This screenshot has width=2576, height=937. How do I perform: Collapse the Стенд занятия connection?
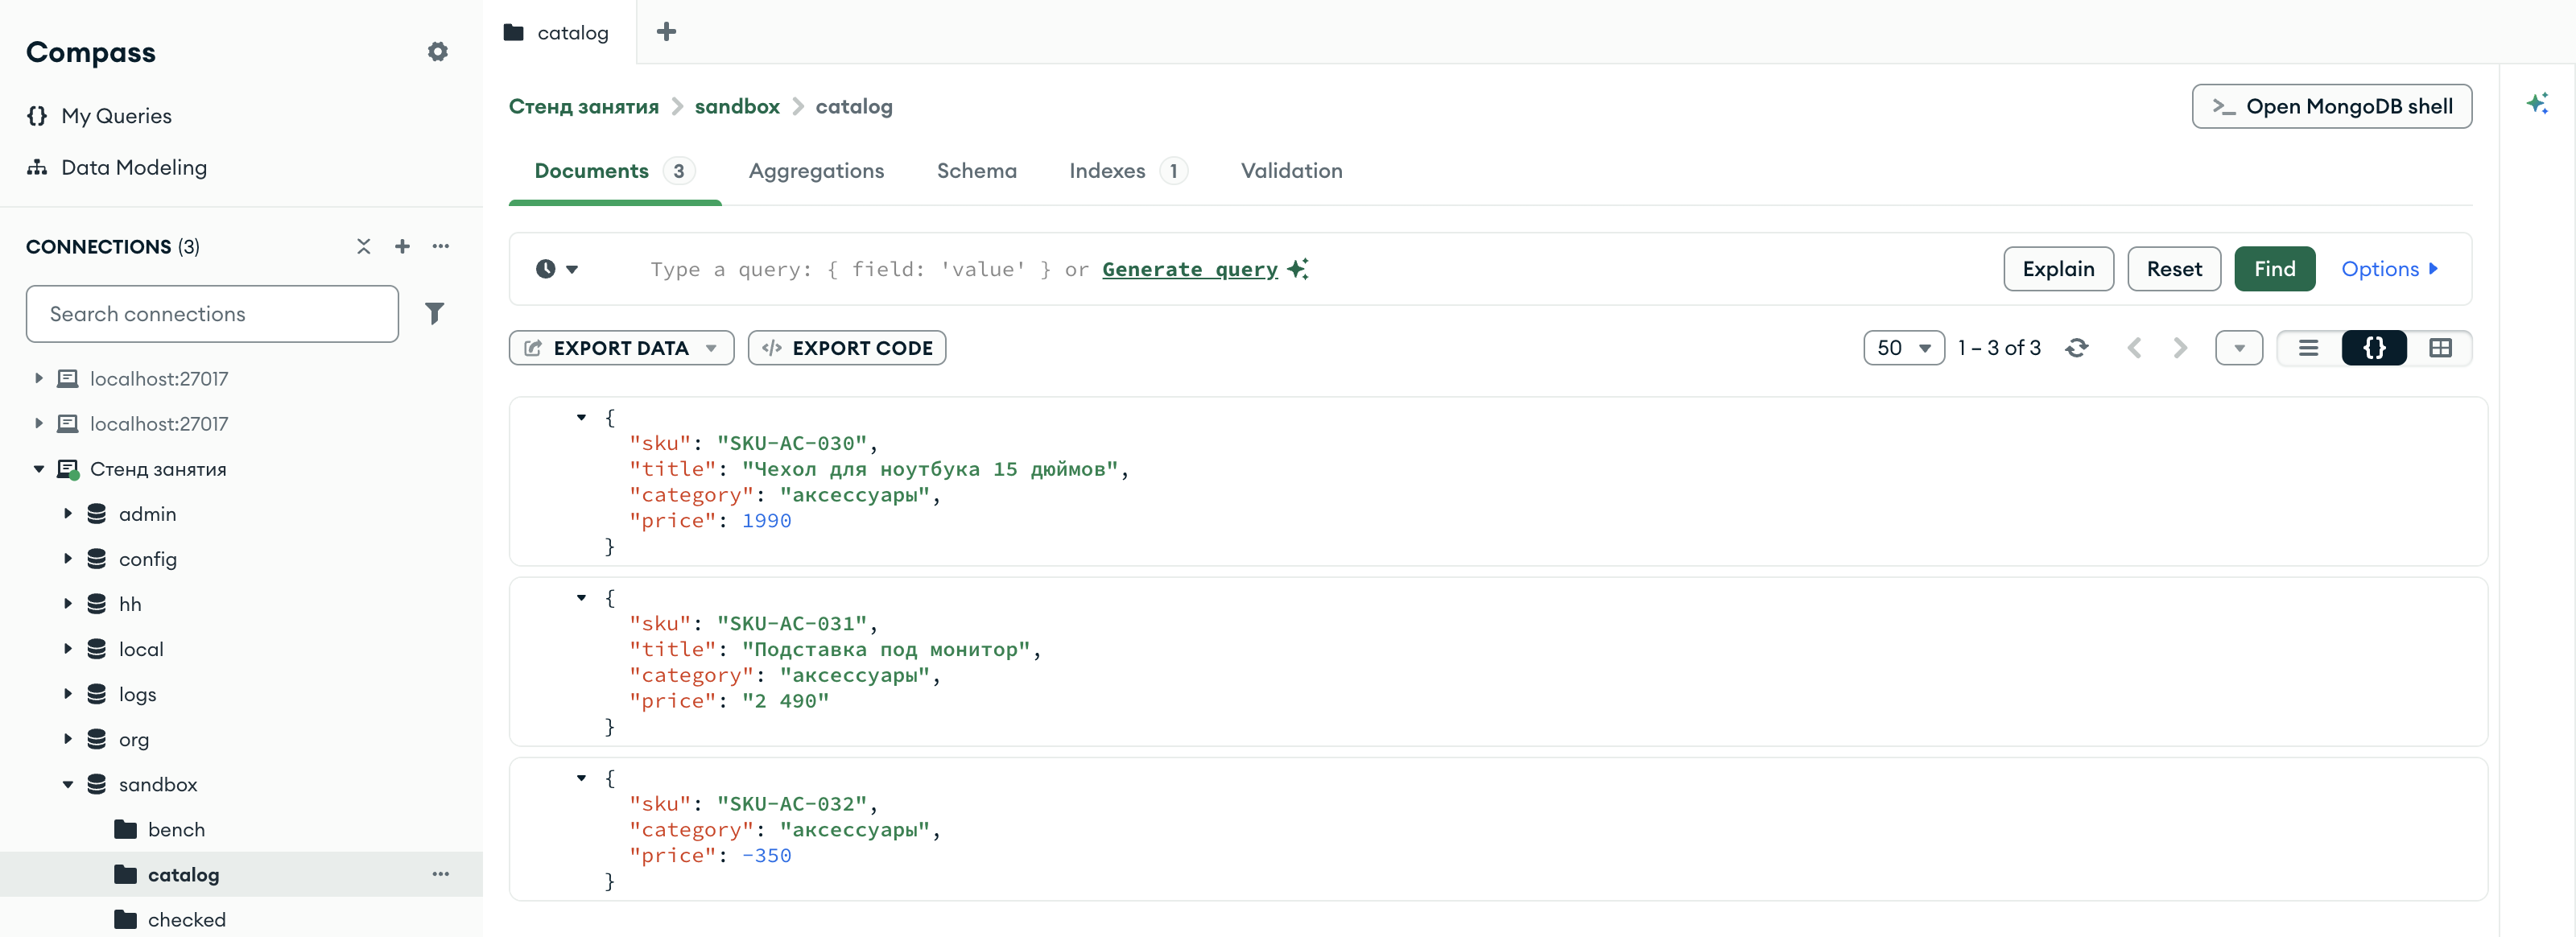tap(39, 469)
